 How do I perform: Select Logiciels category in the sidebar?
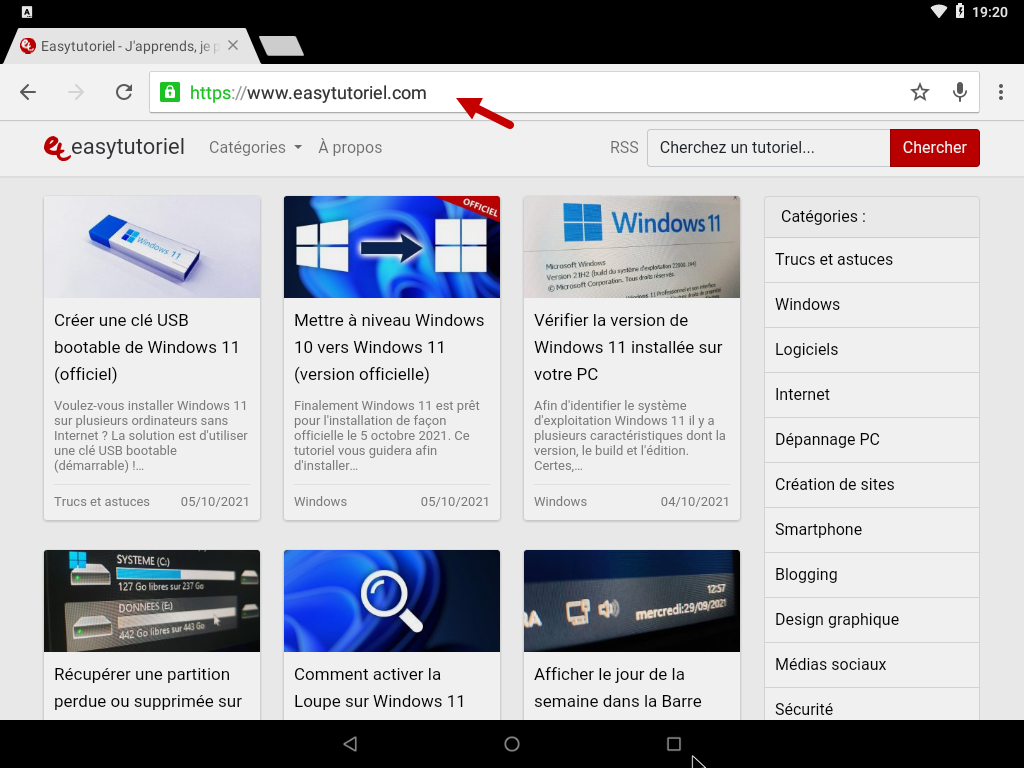pyautogui.click(x=872, y=350)
